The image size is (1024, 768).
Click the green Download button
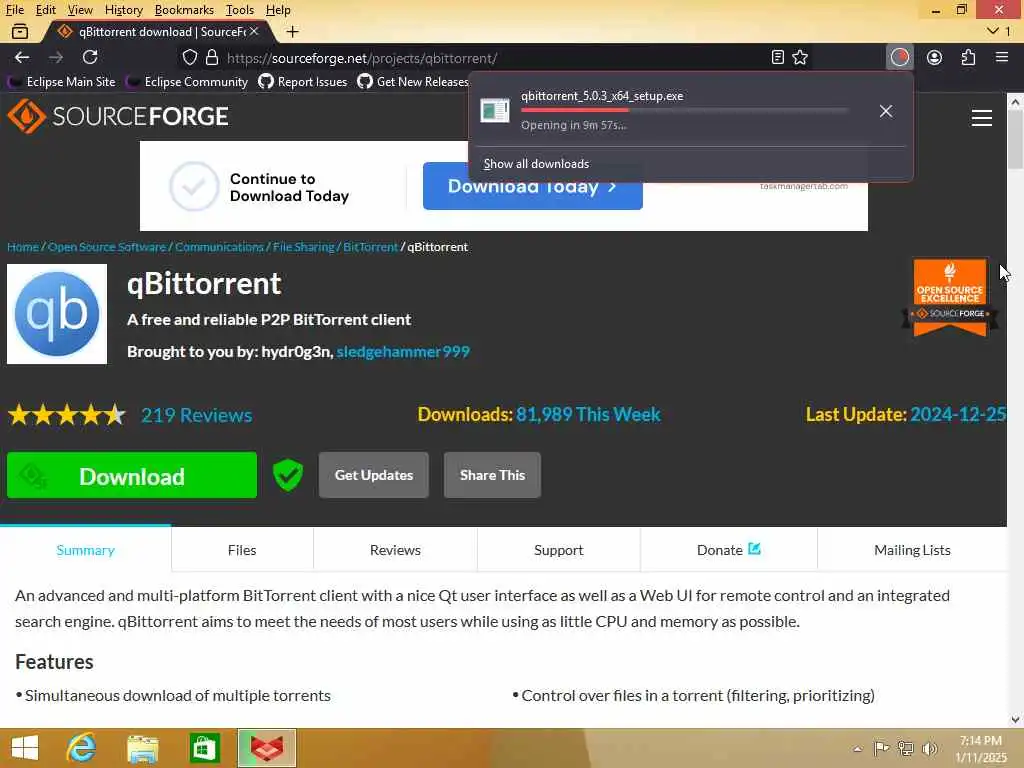point(132,475)
